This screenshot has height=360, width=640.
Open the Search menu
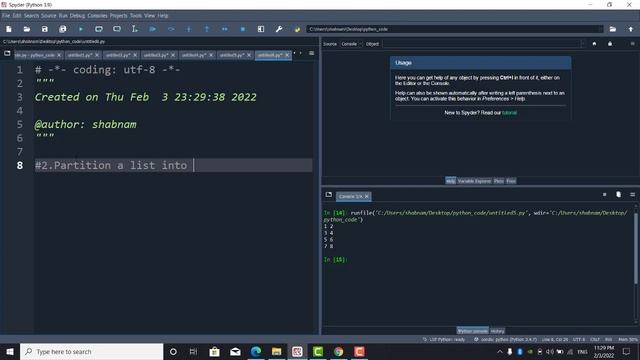[x=31, y=16]
